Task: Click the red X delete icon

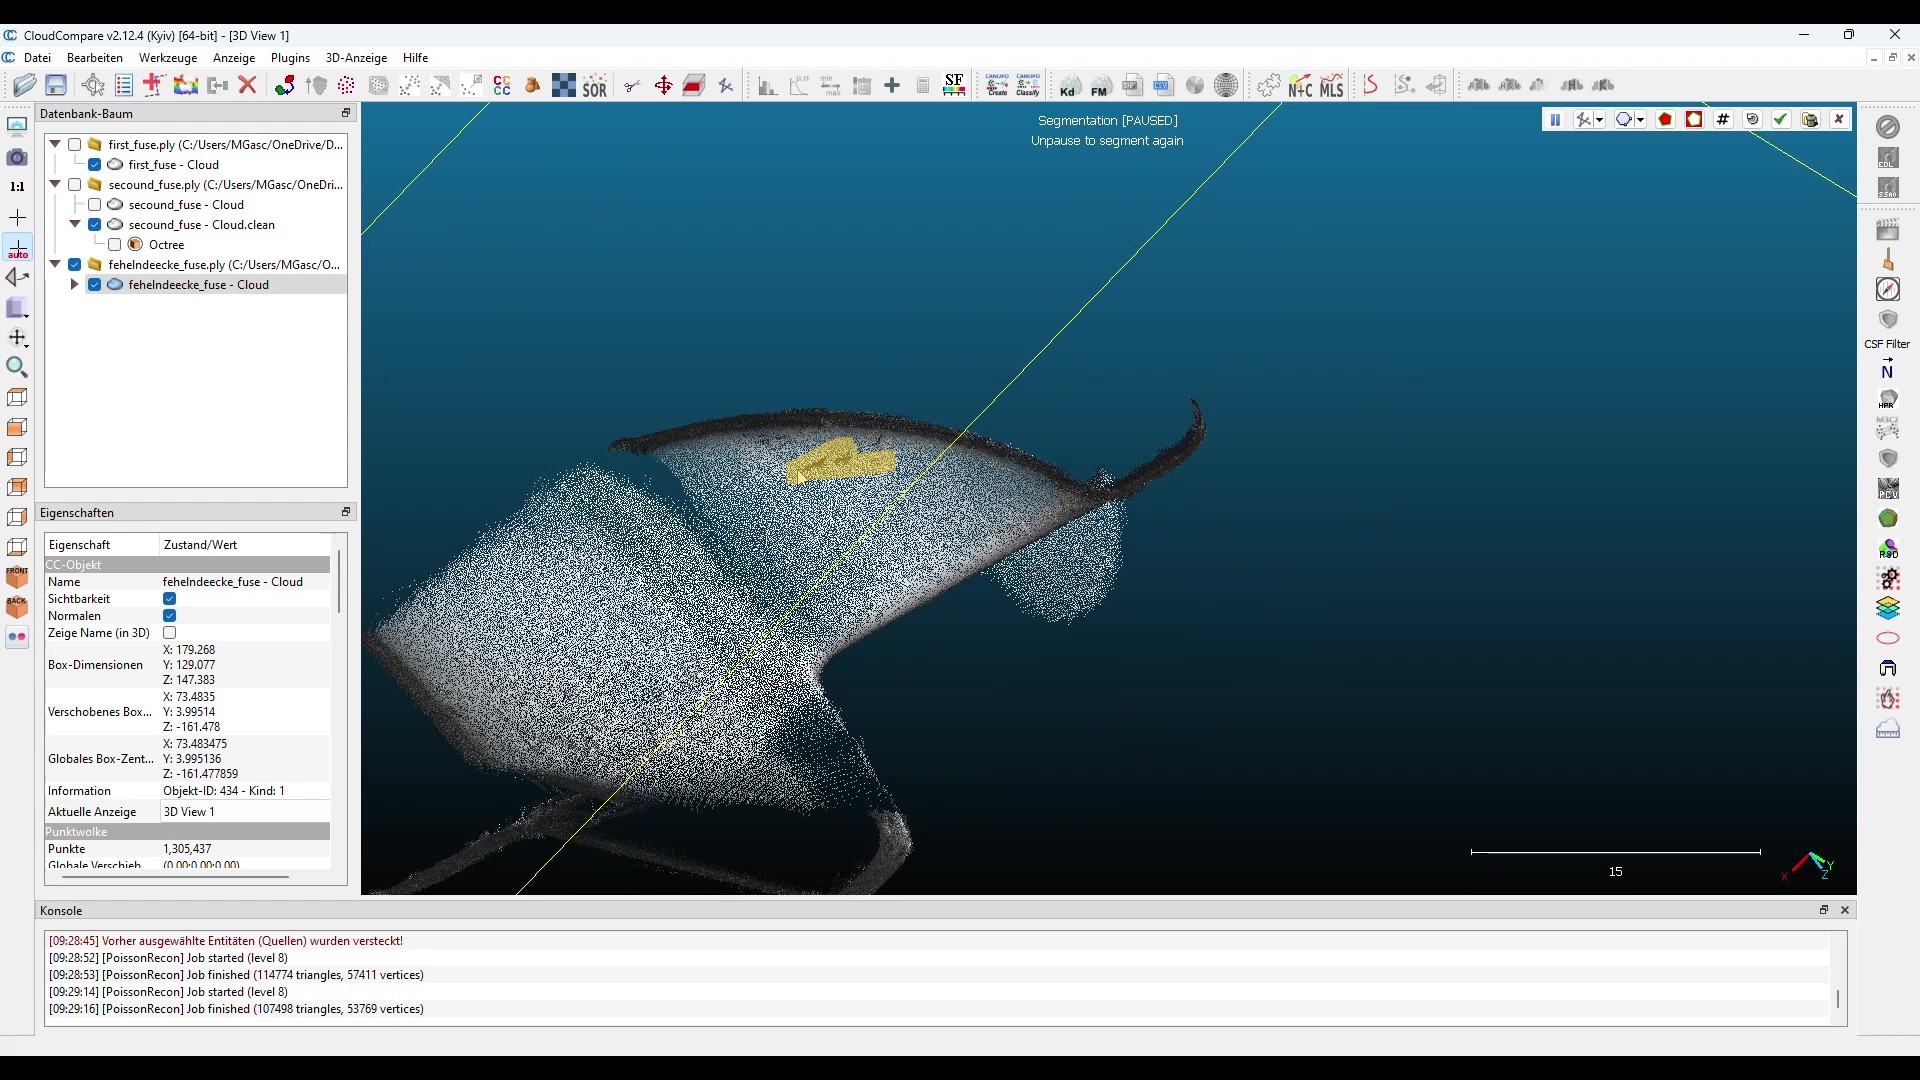Action: click(248, 86)
